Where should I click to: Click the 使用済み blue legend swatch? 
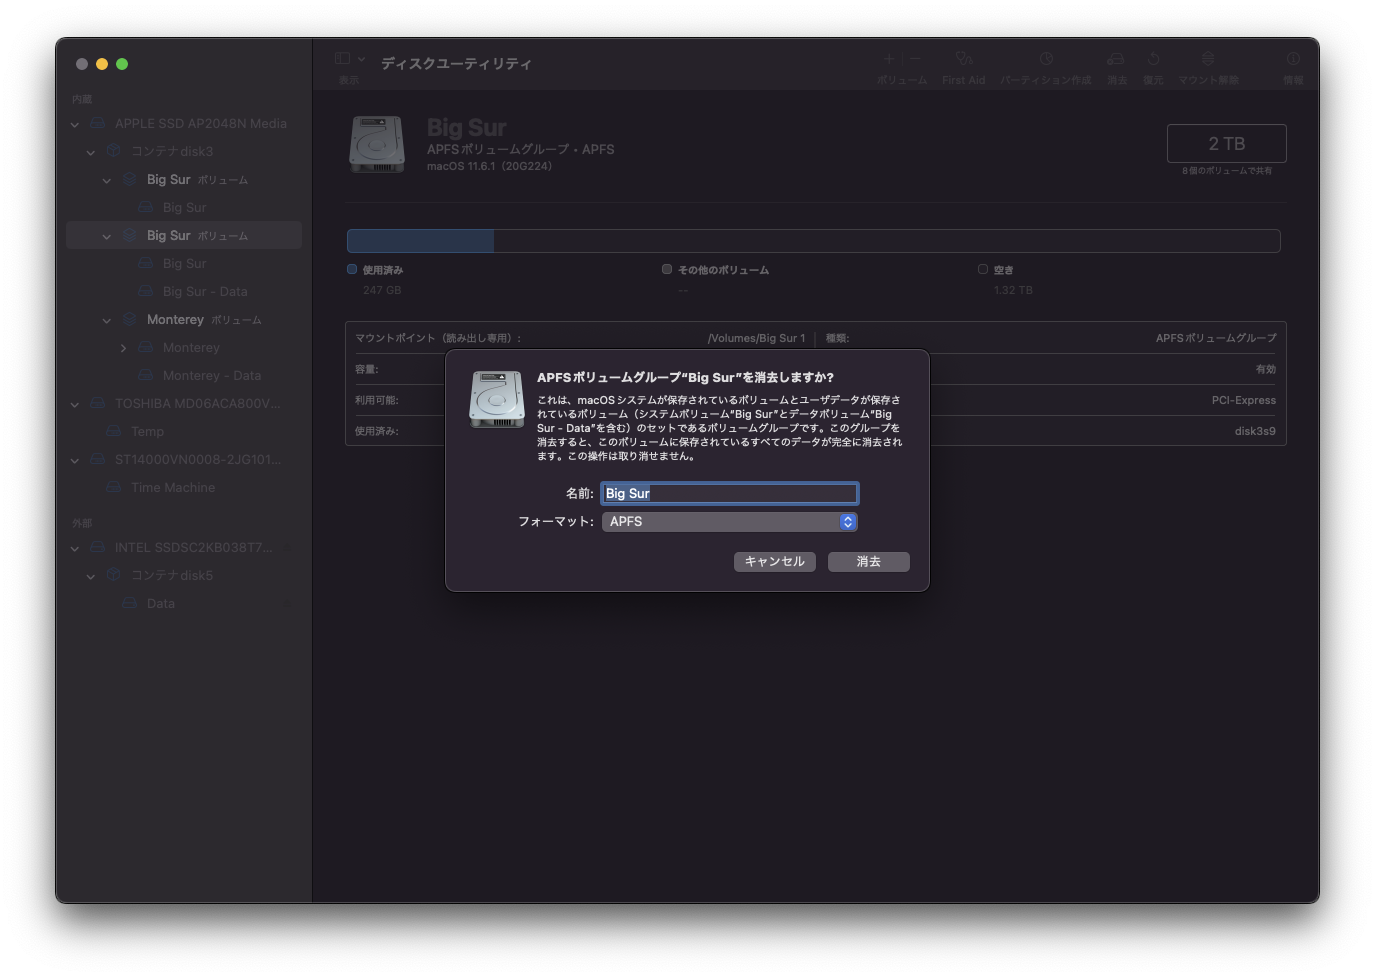352,269
